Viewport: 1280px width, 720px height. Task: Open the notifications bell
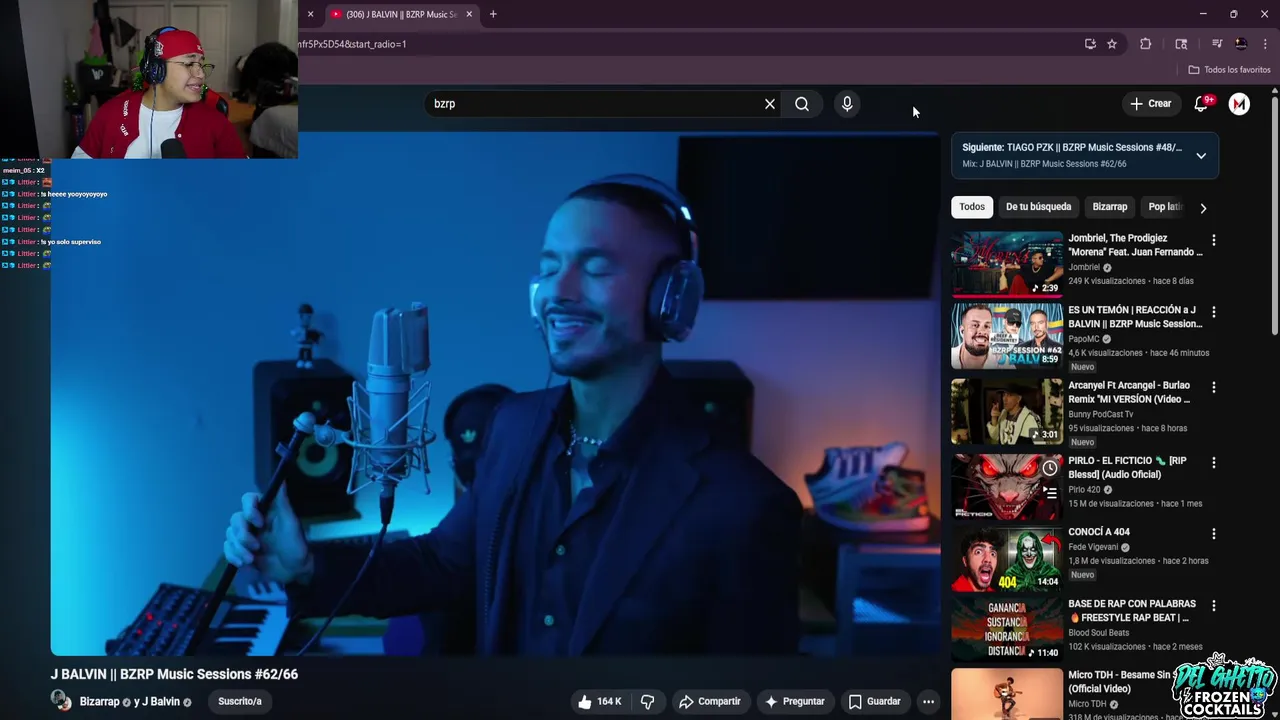click(x=1202, y=104)
